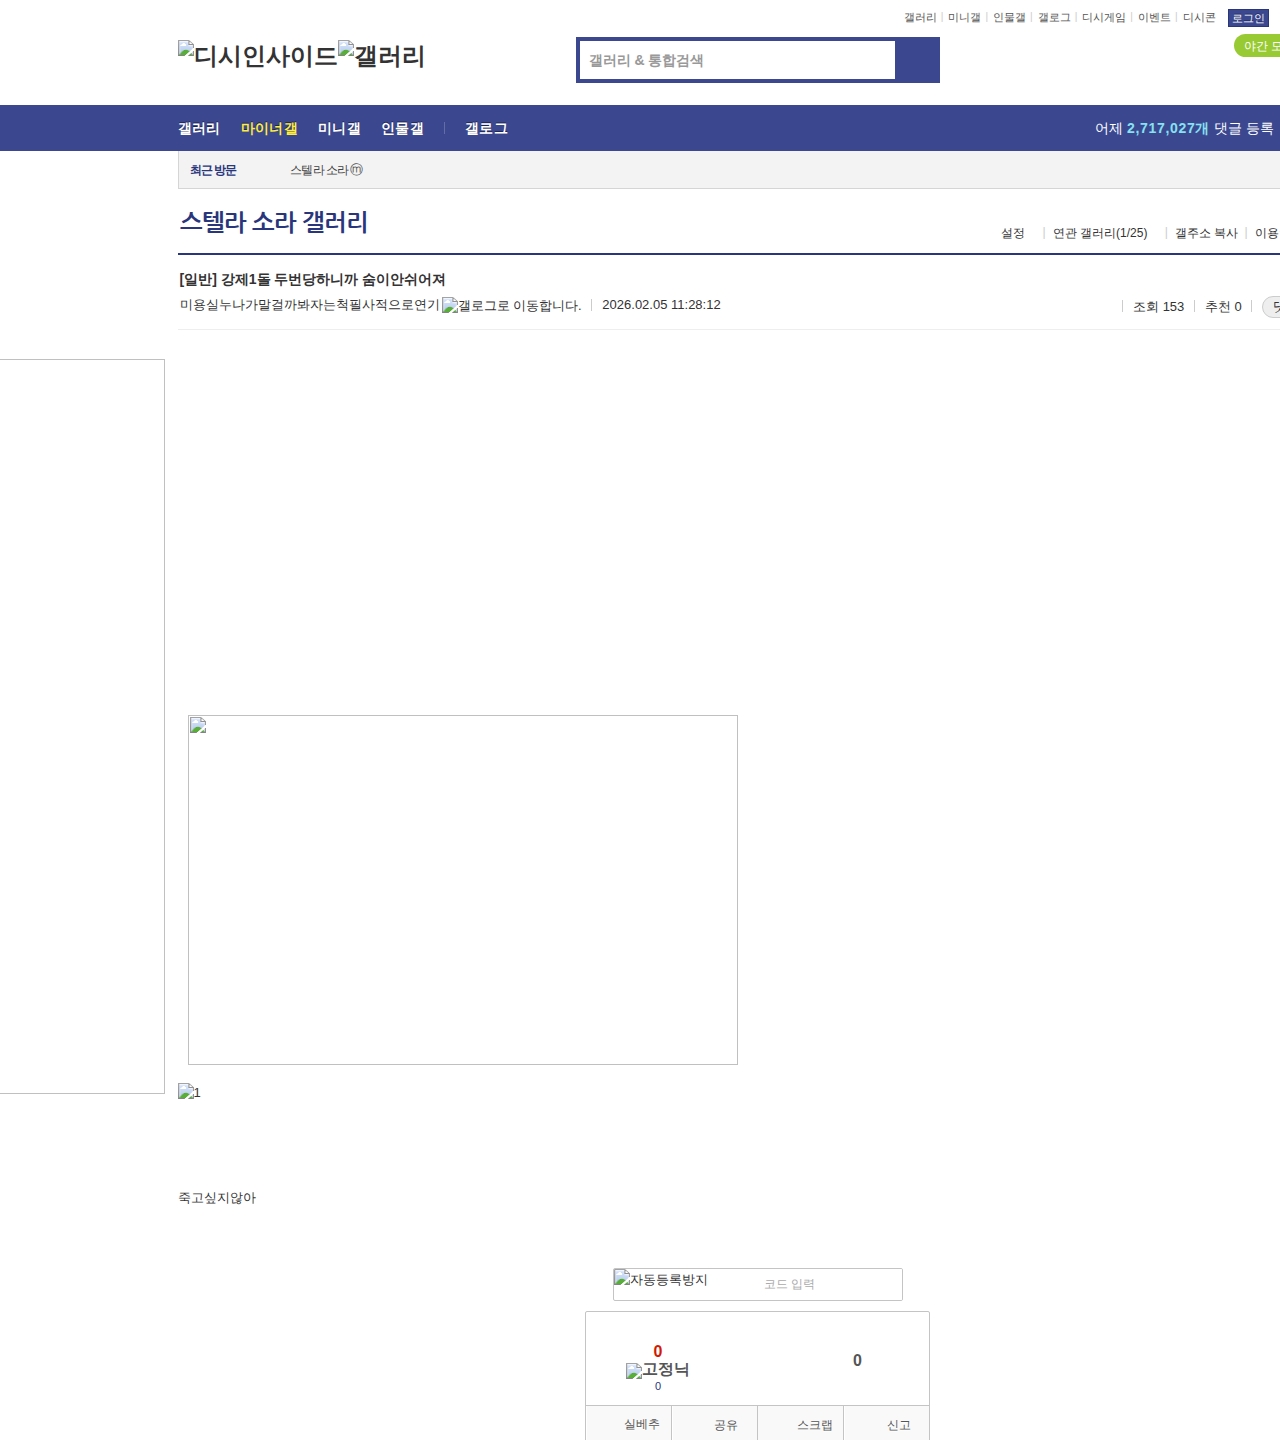
Task: Open 갤로그 from the blue navigation bar
Action: [486, 128]
